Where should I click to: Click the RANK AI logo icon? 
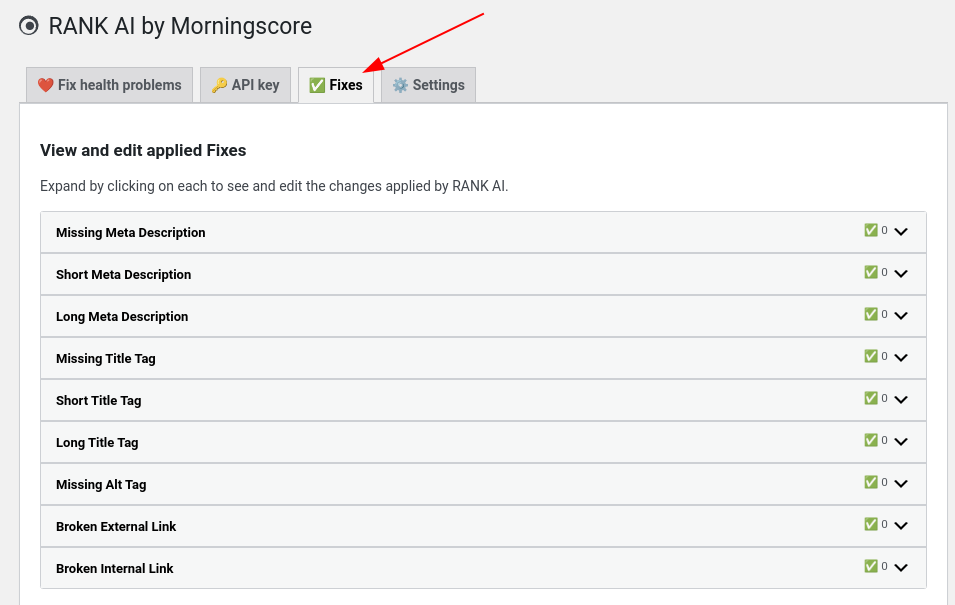click(x=29, y=26)
